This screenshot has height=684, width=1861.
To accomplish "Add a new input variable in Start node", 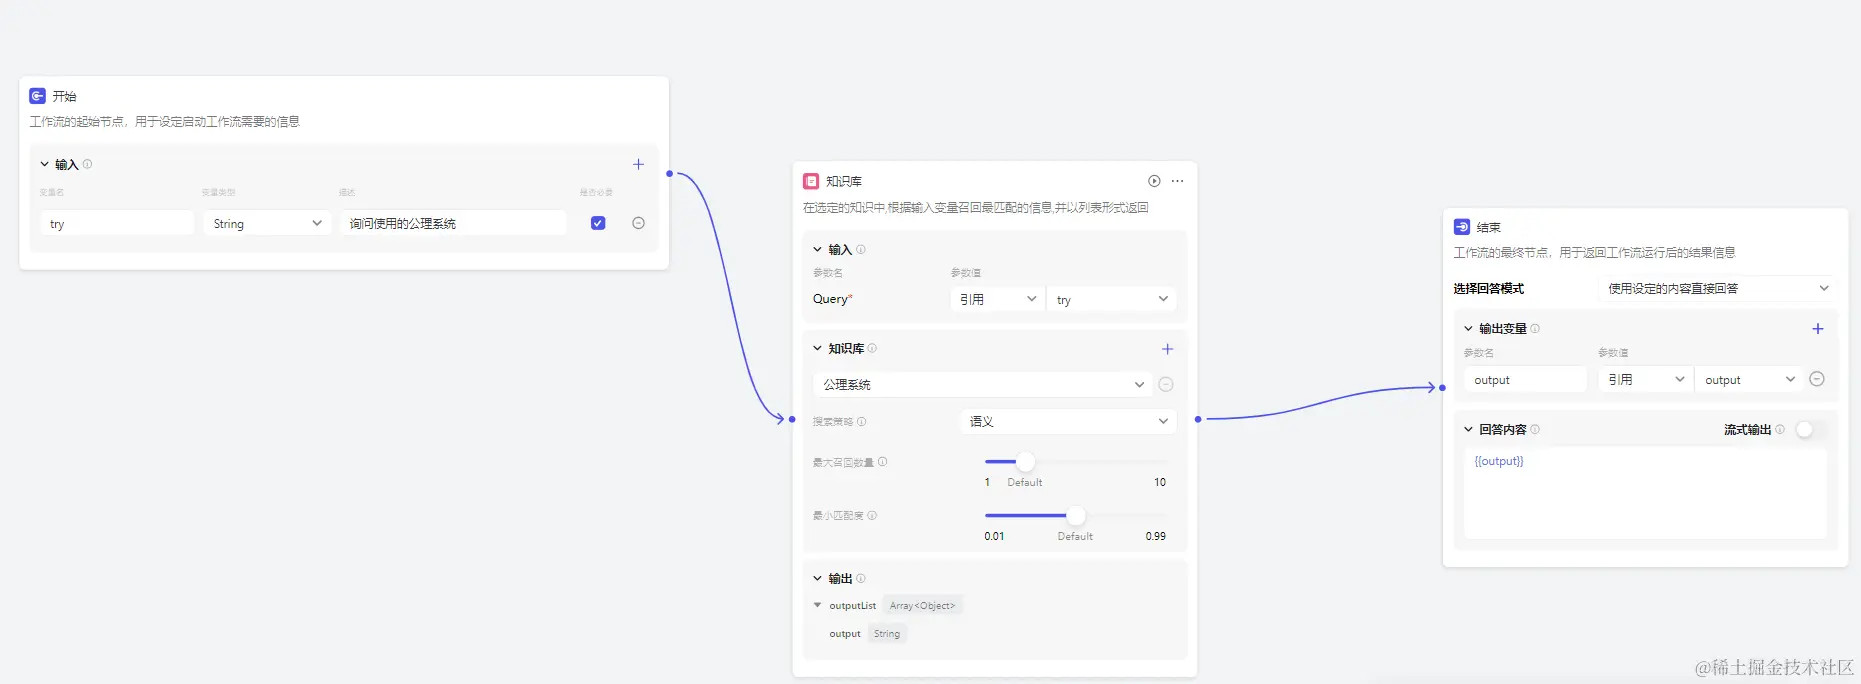I will [638, 164].
